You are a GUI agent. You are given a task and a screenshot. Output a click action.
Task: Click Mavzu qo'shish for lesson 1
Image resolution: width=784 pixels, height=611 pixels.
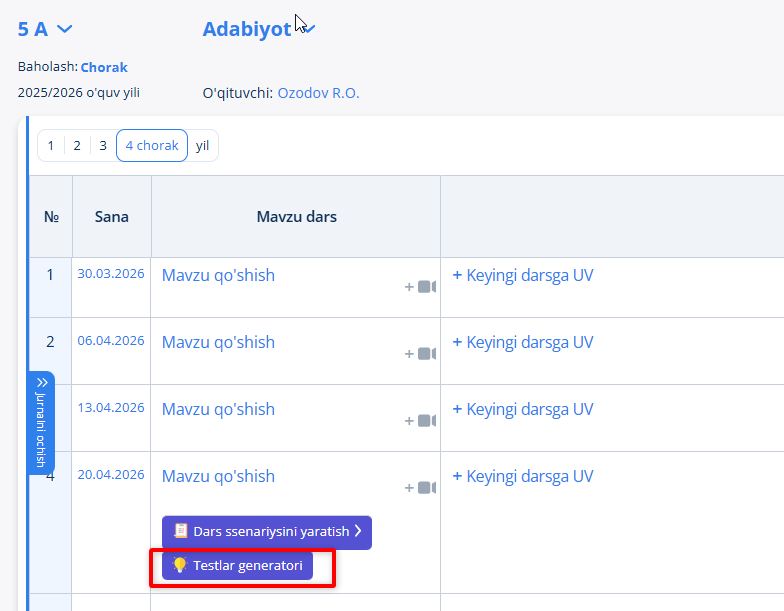coord(218,275)
